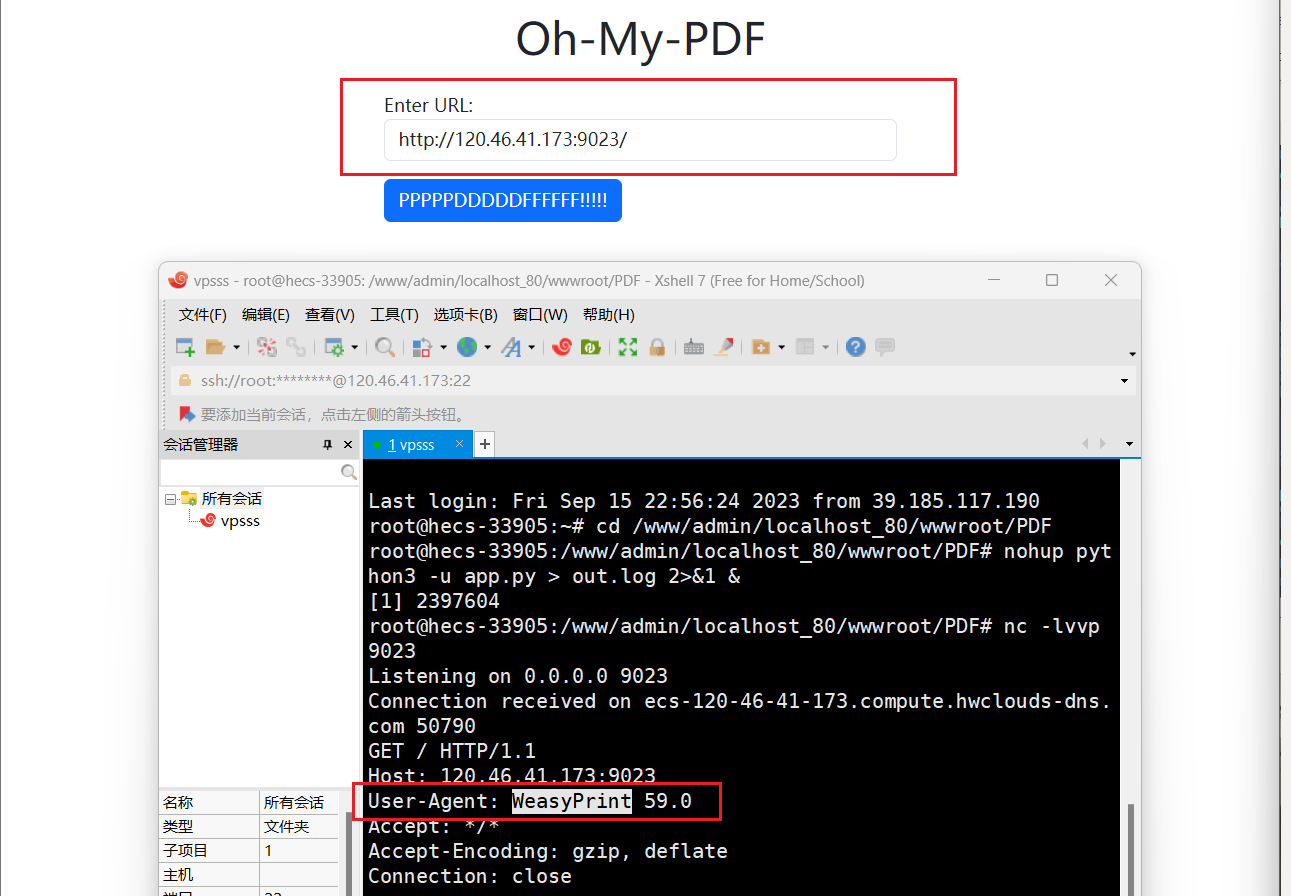Open the 文件(F) menu
This screenshot has height=896, width=1291.
tap(203, 315)
